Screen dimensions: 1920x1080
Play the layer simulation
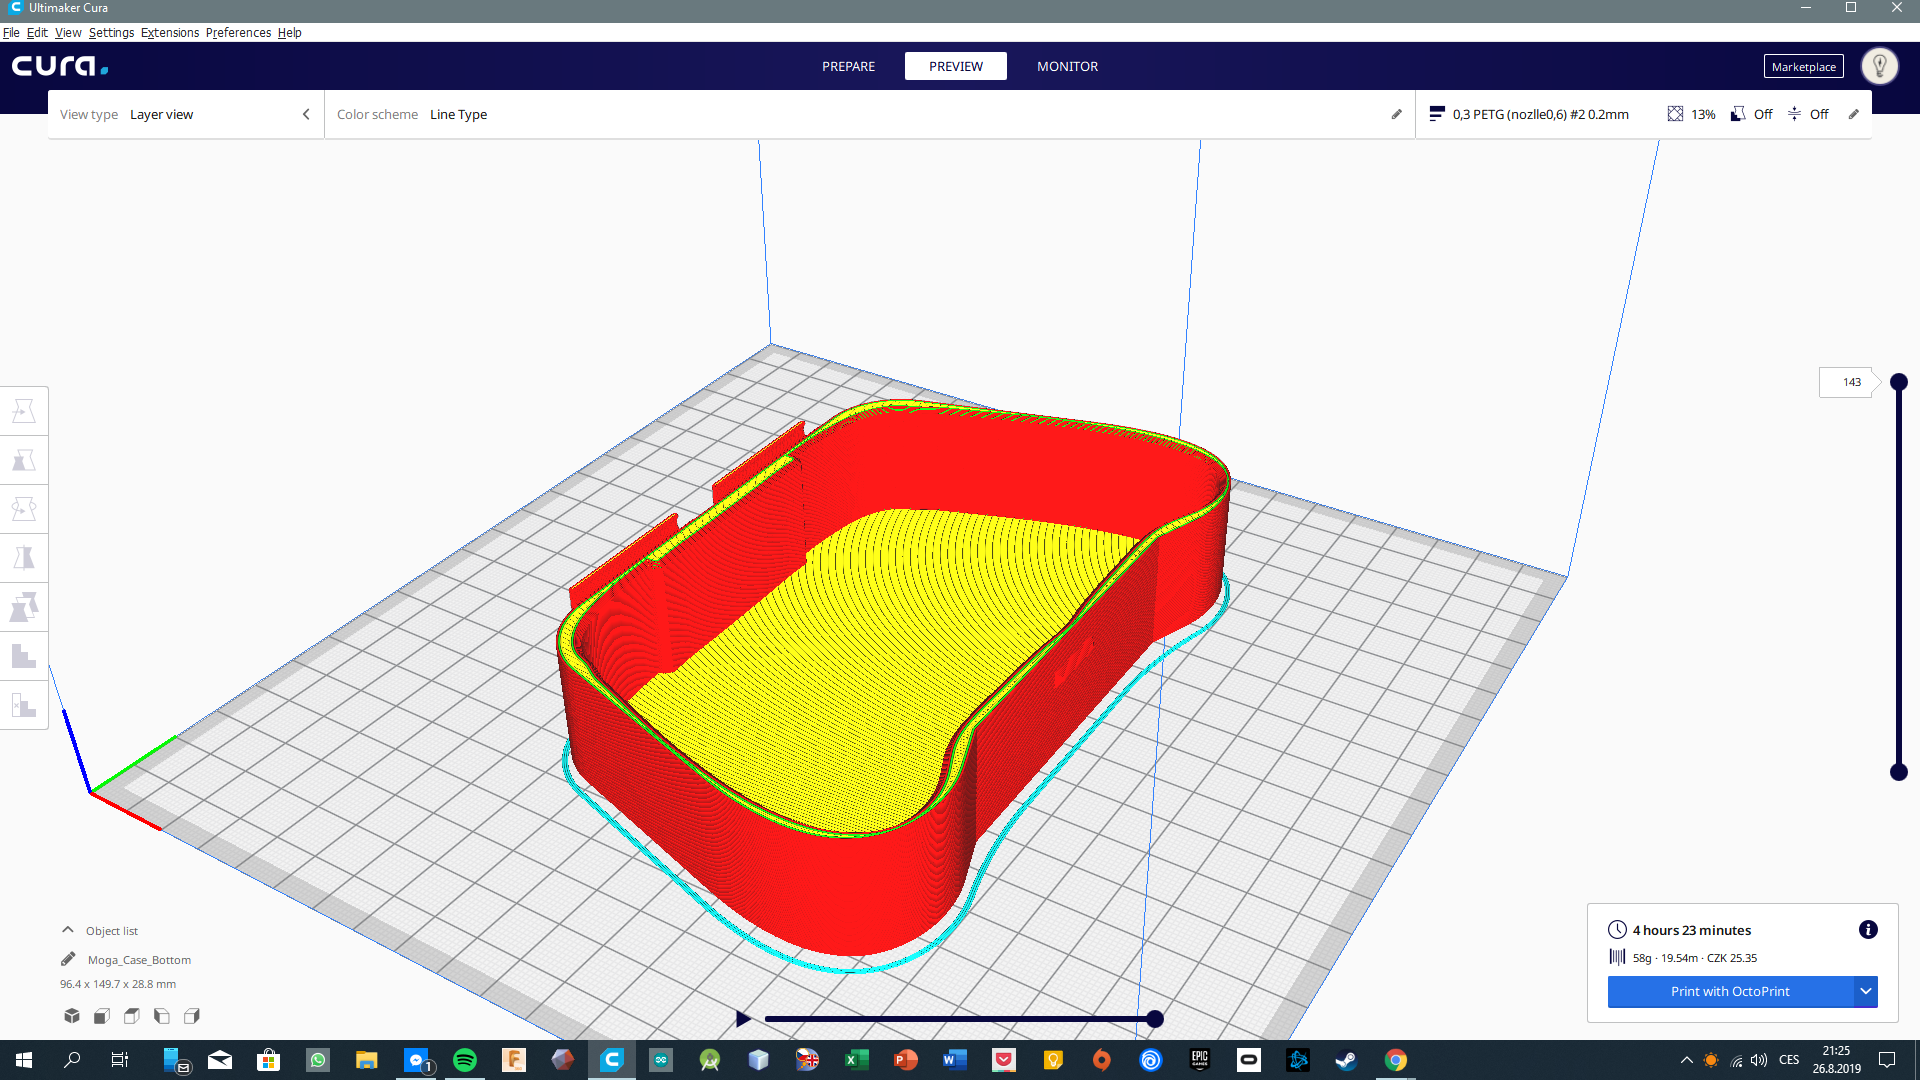(743, 1019)
